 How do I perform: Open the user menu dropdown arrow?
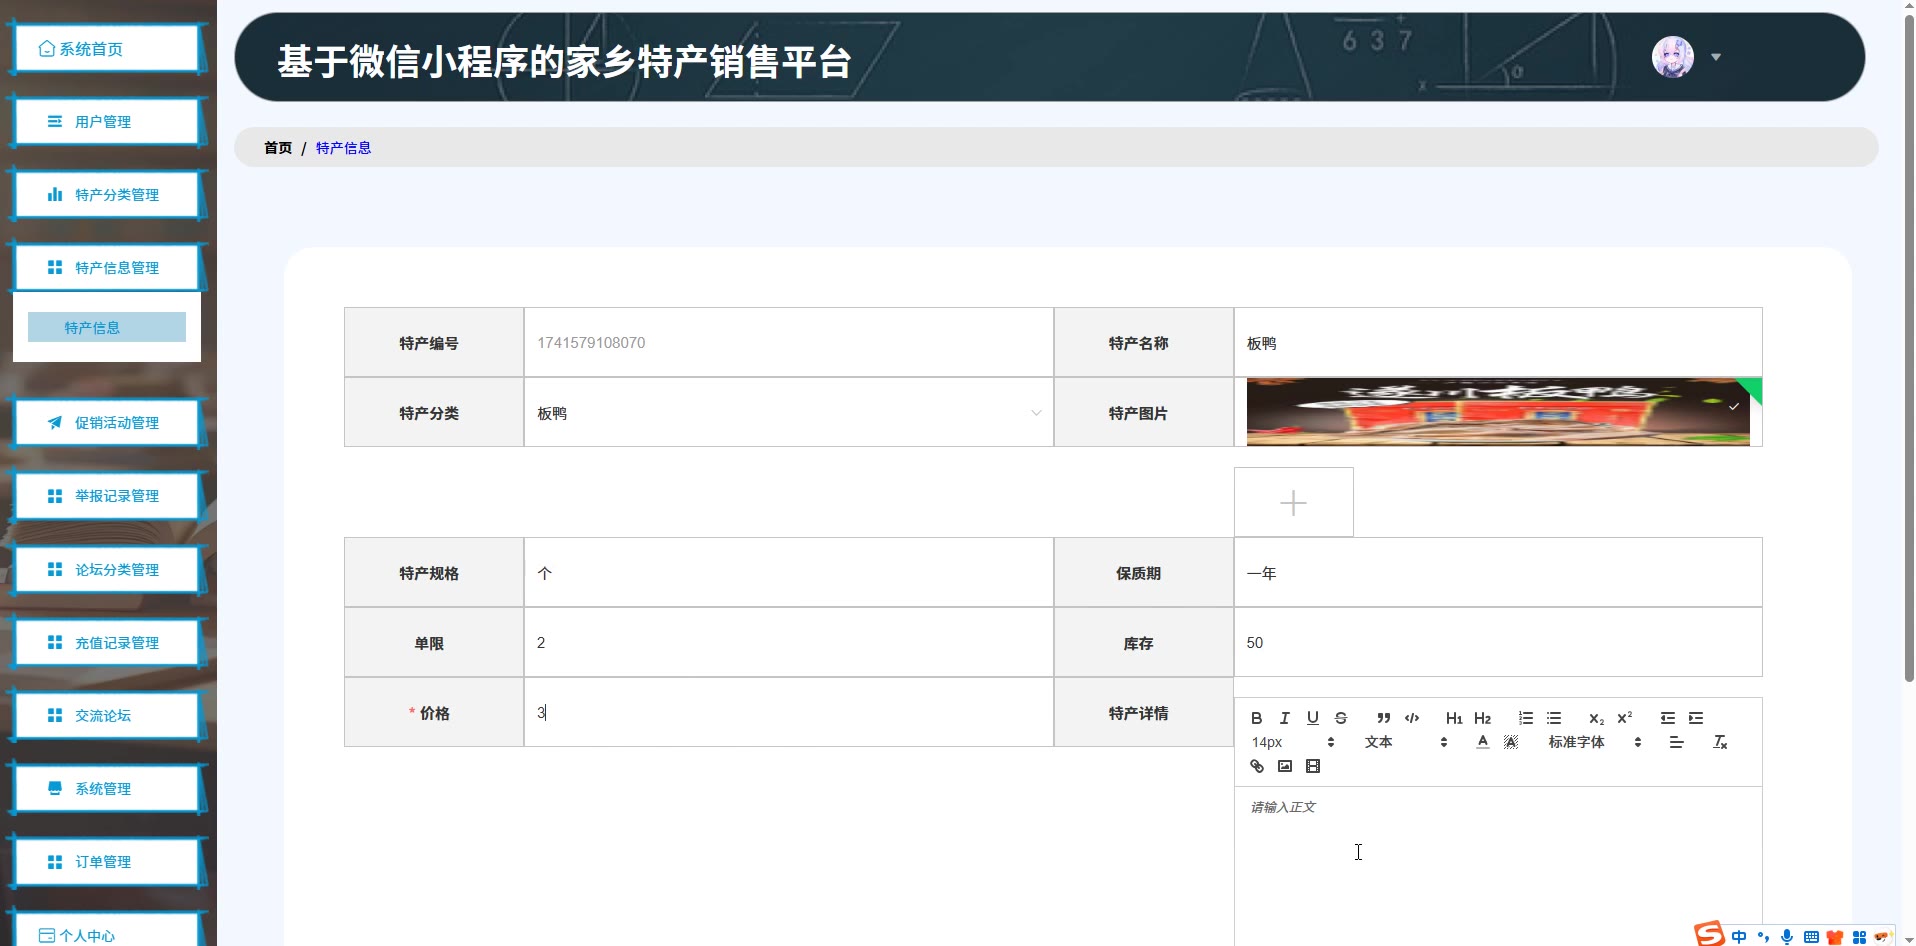pyautogui.click(x=1716, y=57)
